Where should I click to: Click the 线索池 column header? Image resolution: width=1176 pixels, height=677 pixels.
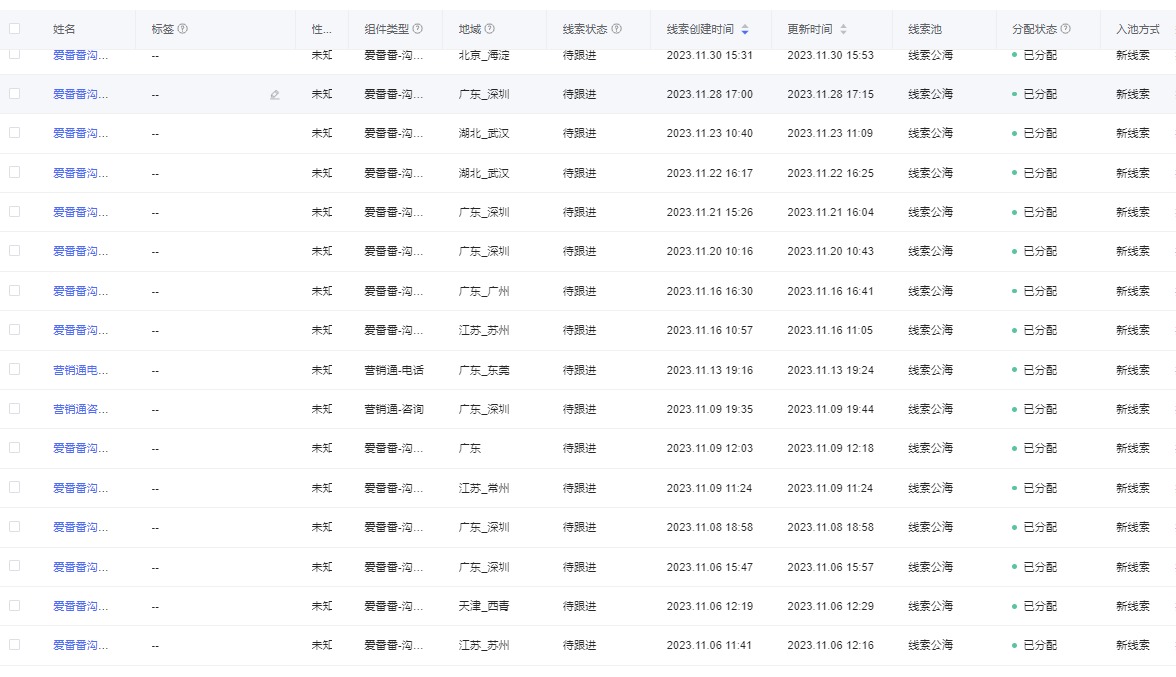(x=924, y=29)
